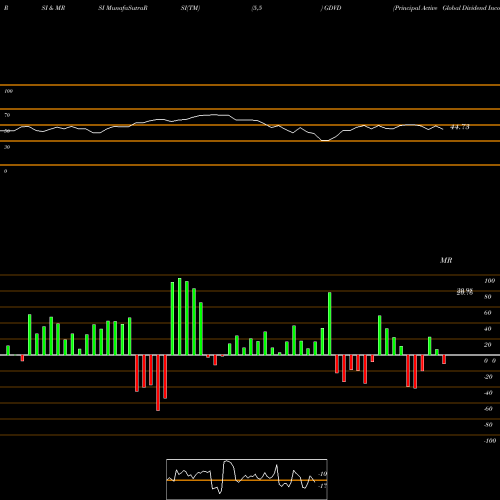Click the MR axis label 20
Viewport: 500px width, 500px height.
point(488,345)
